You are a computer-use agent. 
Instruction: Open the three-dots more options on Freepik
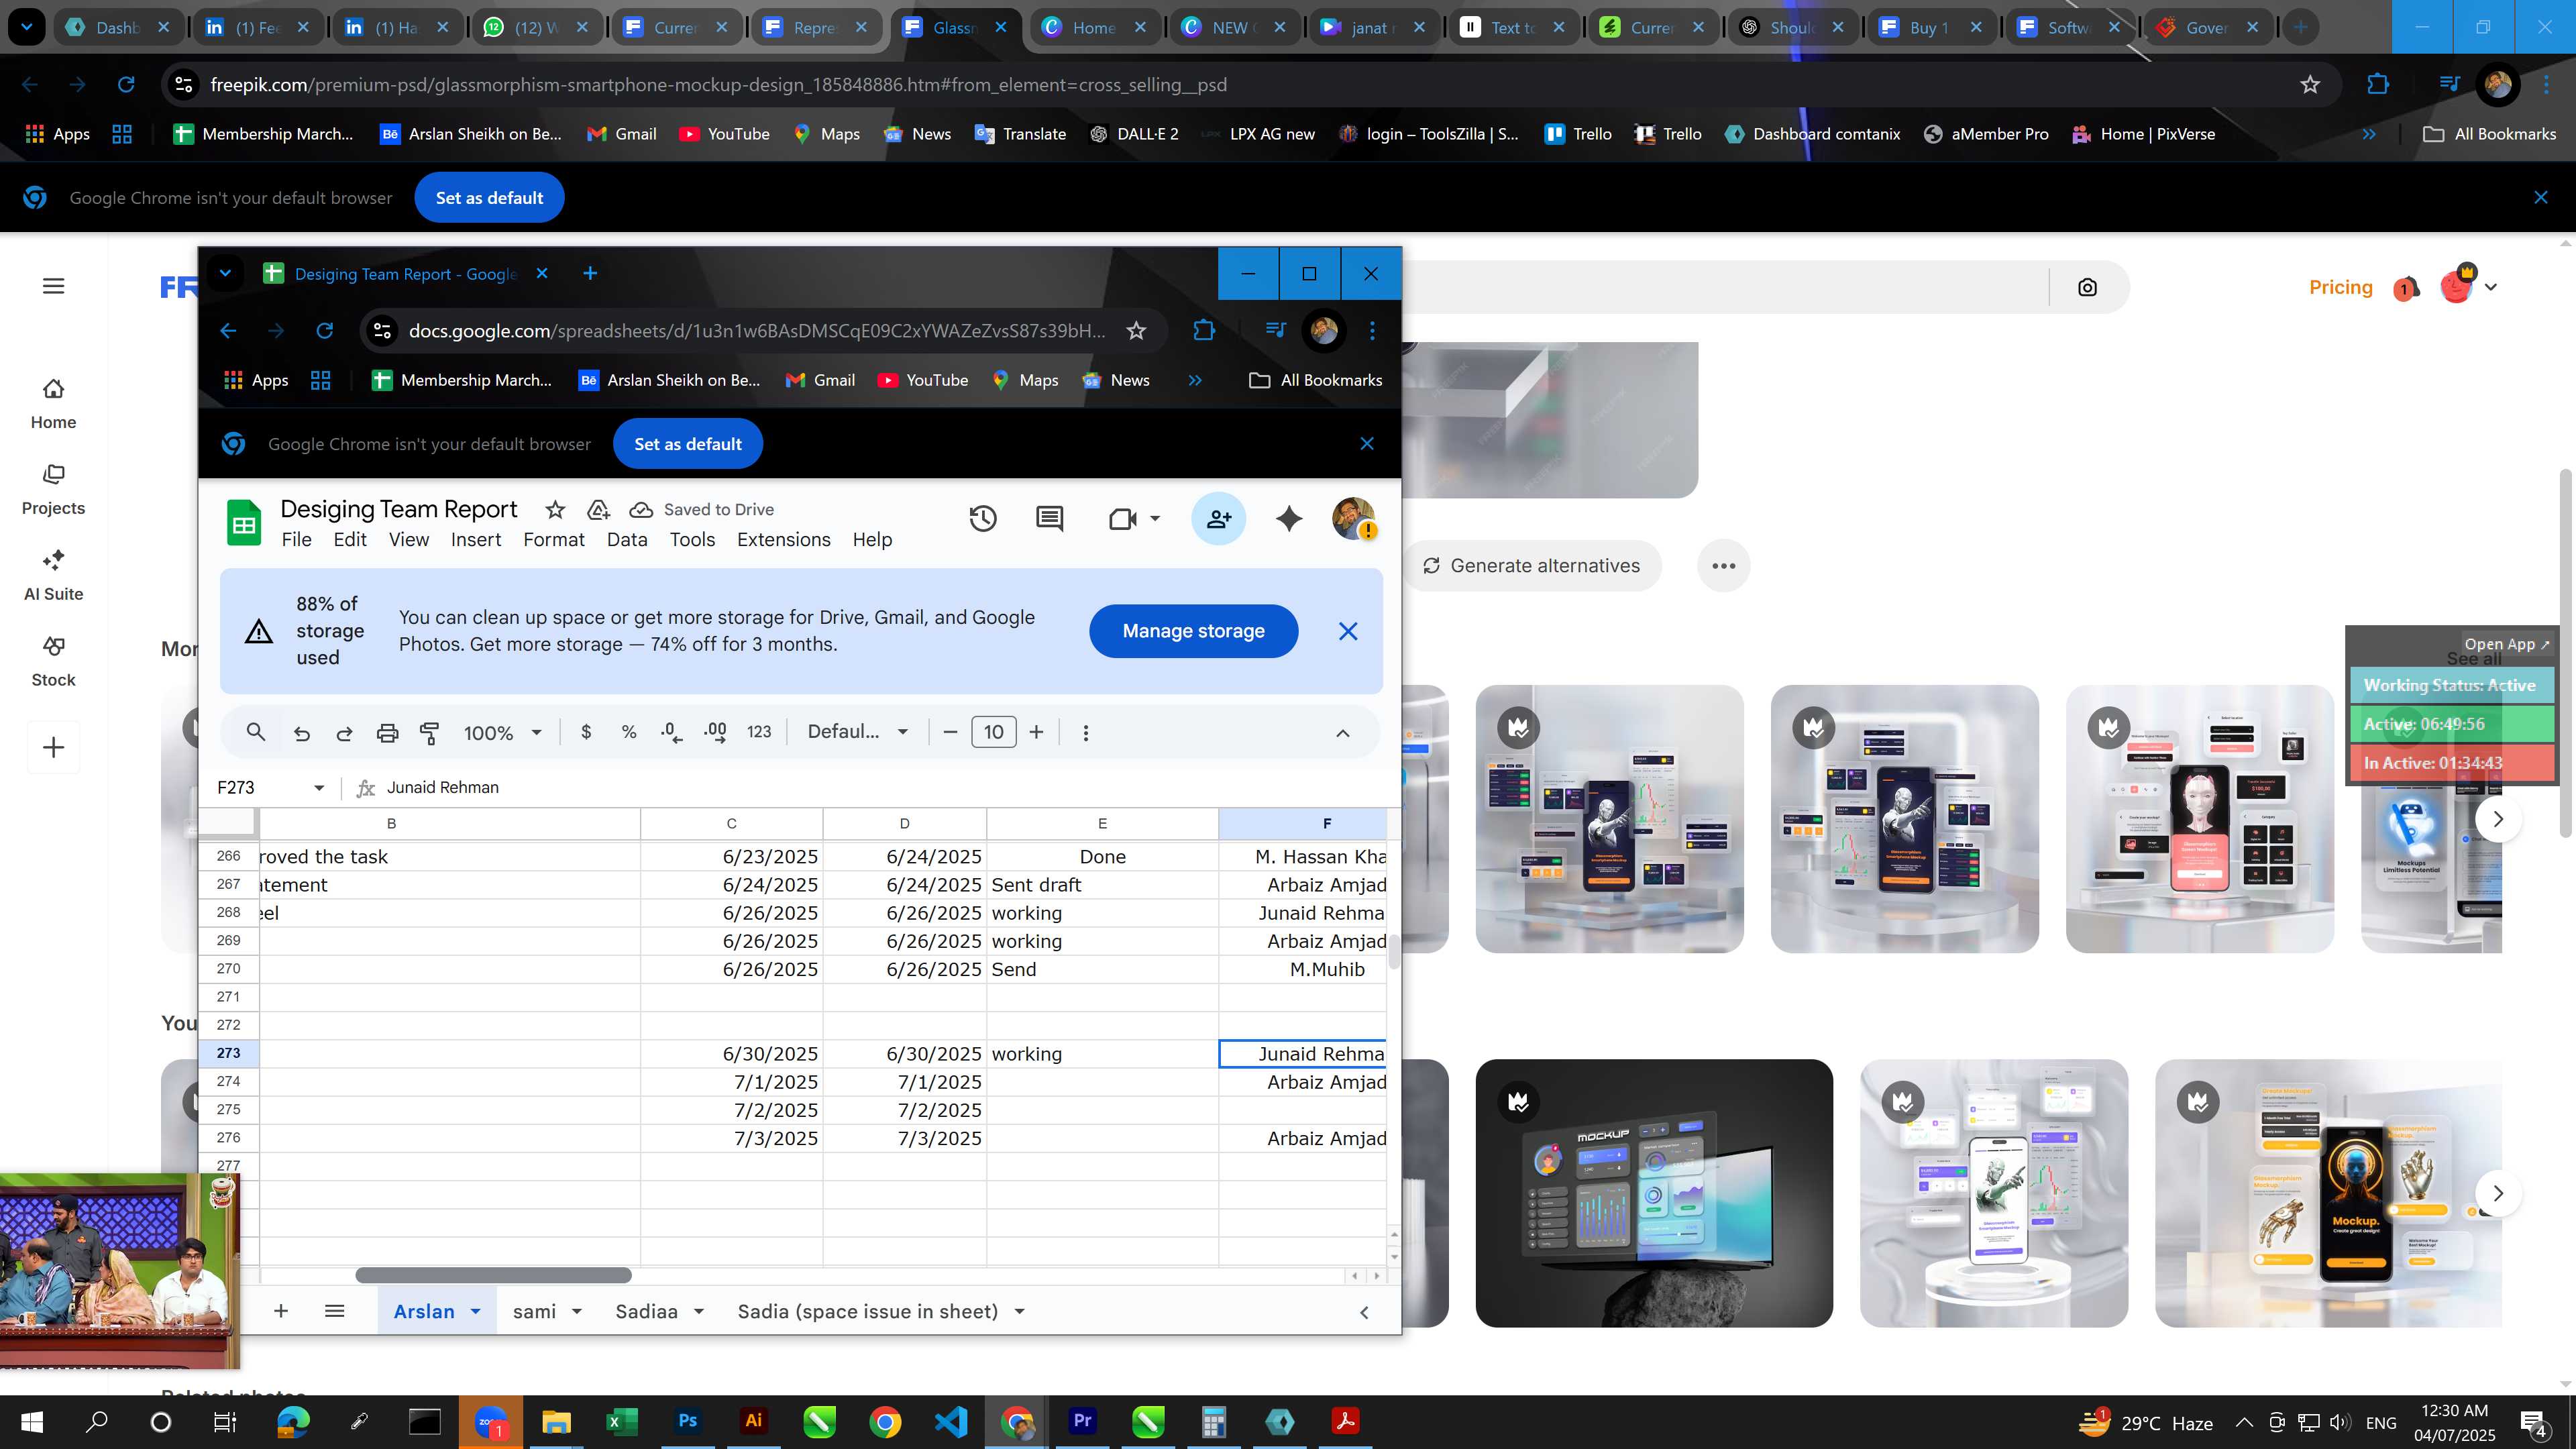1723,566
